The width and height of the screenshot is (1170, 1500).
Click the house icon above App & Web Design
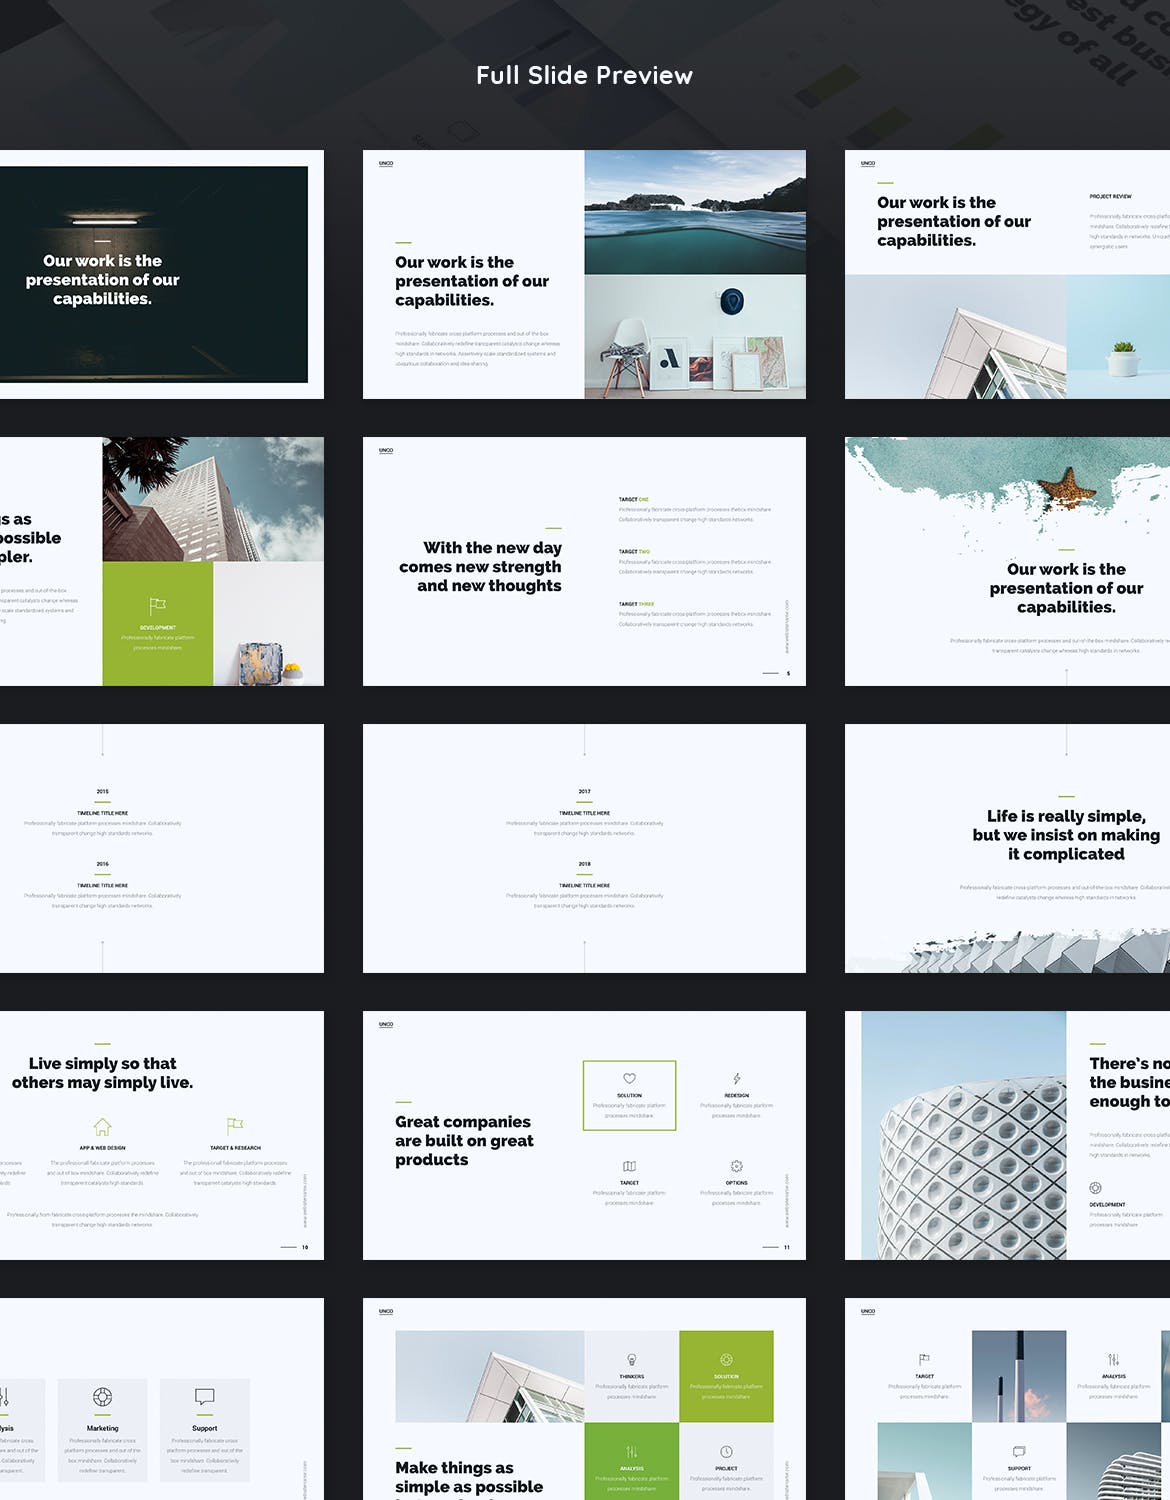pyautogui.click(x=102, y=1126)
